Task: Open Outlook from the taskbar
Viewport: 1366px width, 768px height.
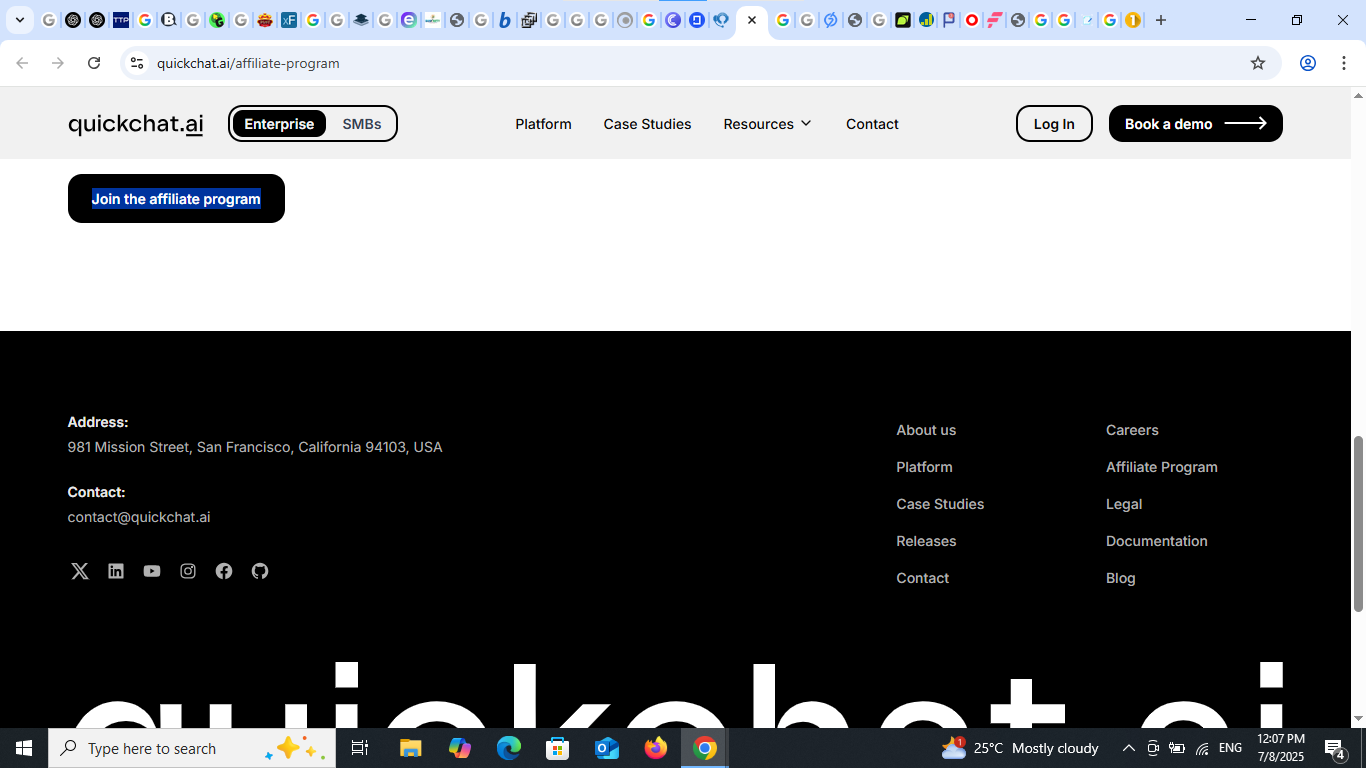Action: pos(607,748)
